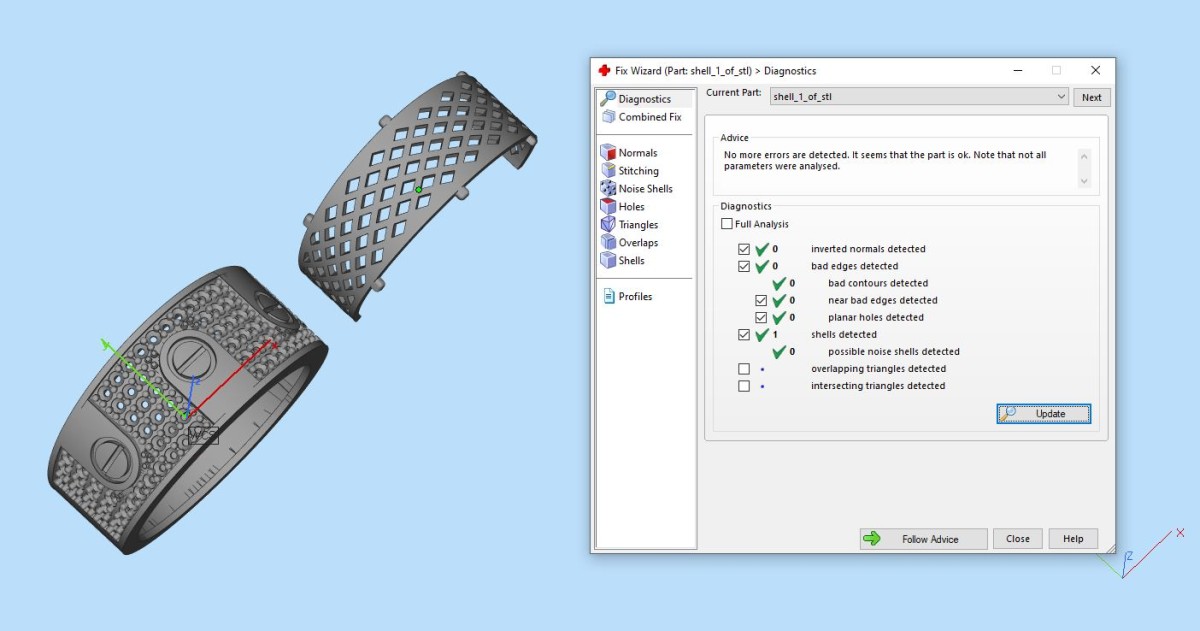This screenshot has width=1200, height=631.
Task: Open the Stitching fix icon
Action: click(608, 171)
